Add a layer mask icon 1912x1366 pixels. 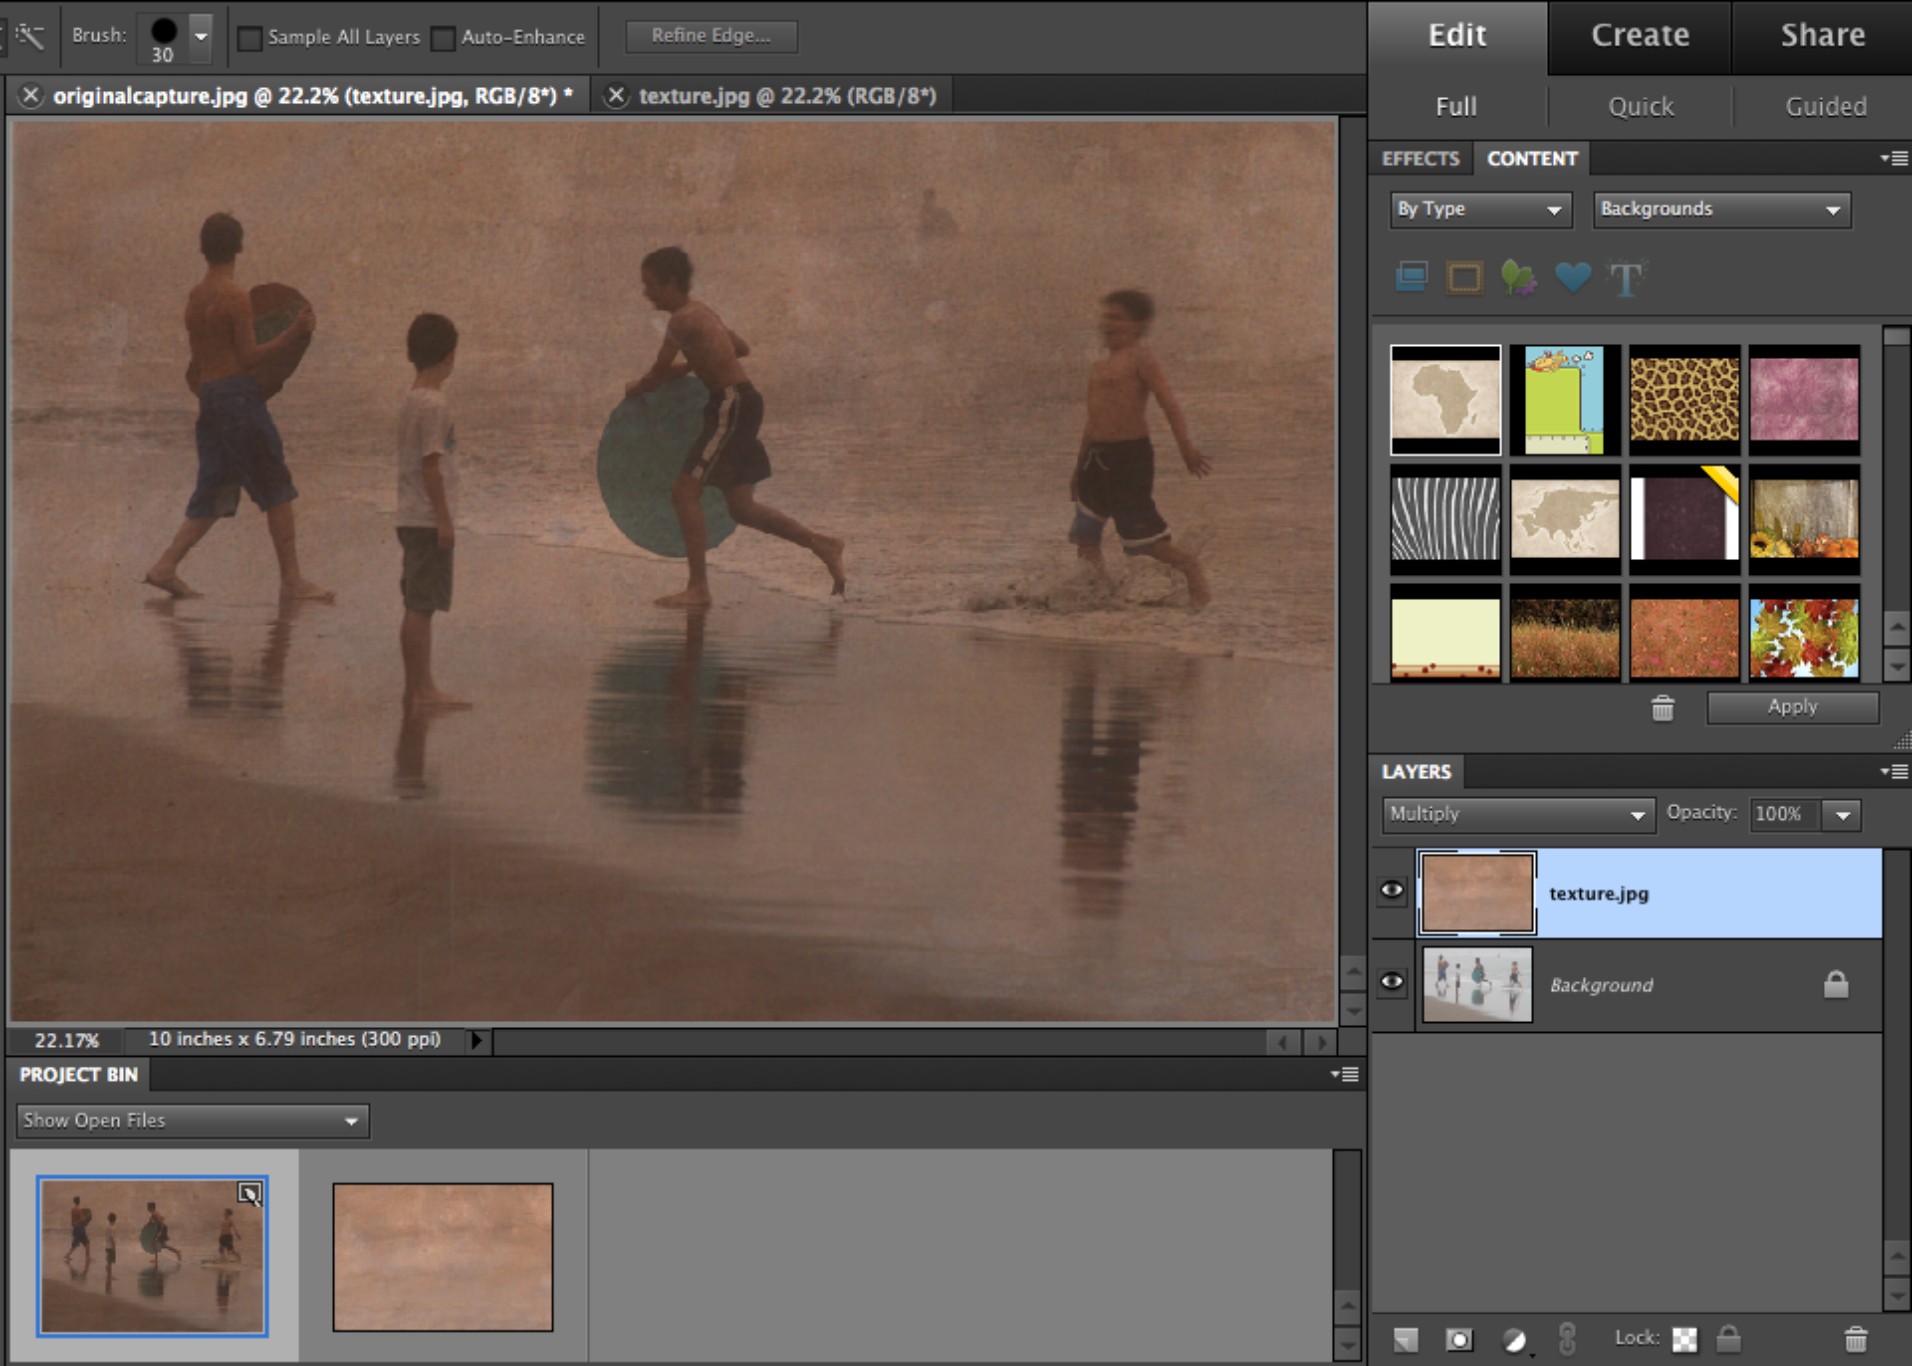[x=1459, y=1339]
